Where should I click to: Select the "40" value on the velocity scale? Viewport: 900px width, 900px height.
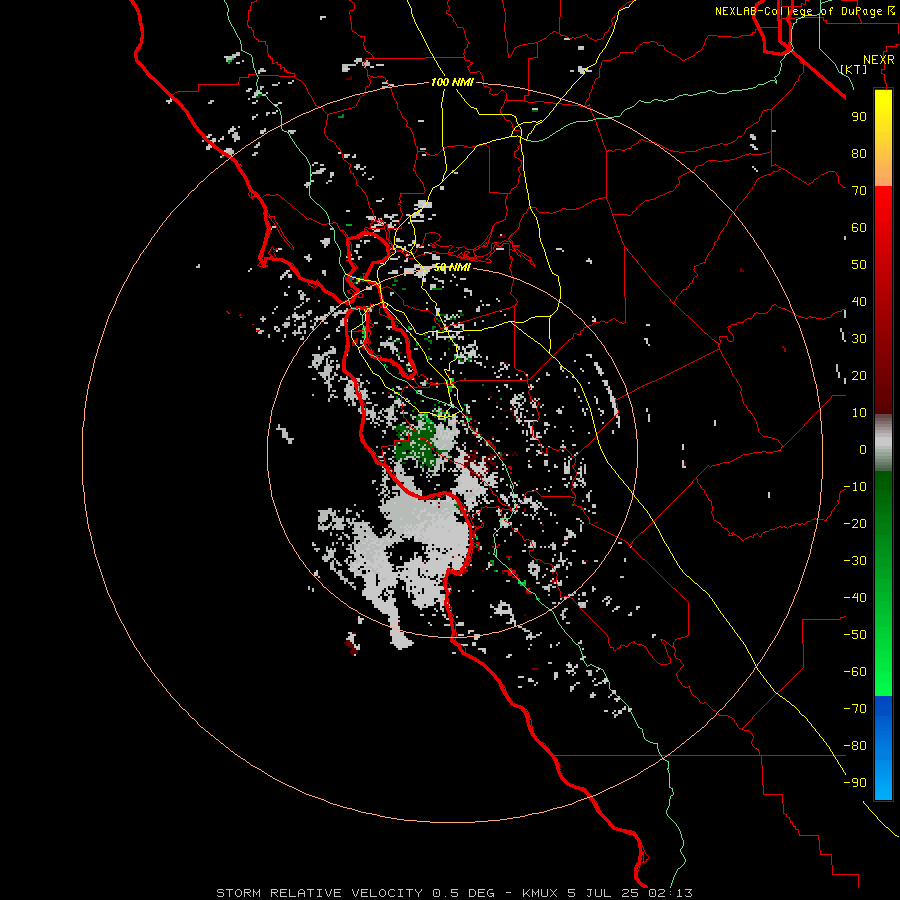[x=859, y=302]
